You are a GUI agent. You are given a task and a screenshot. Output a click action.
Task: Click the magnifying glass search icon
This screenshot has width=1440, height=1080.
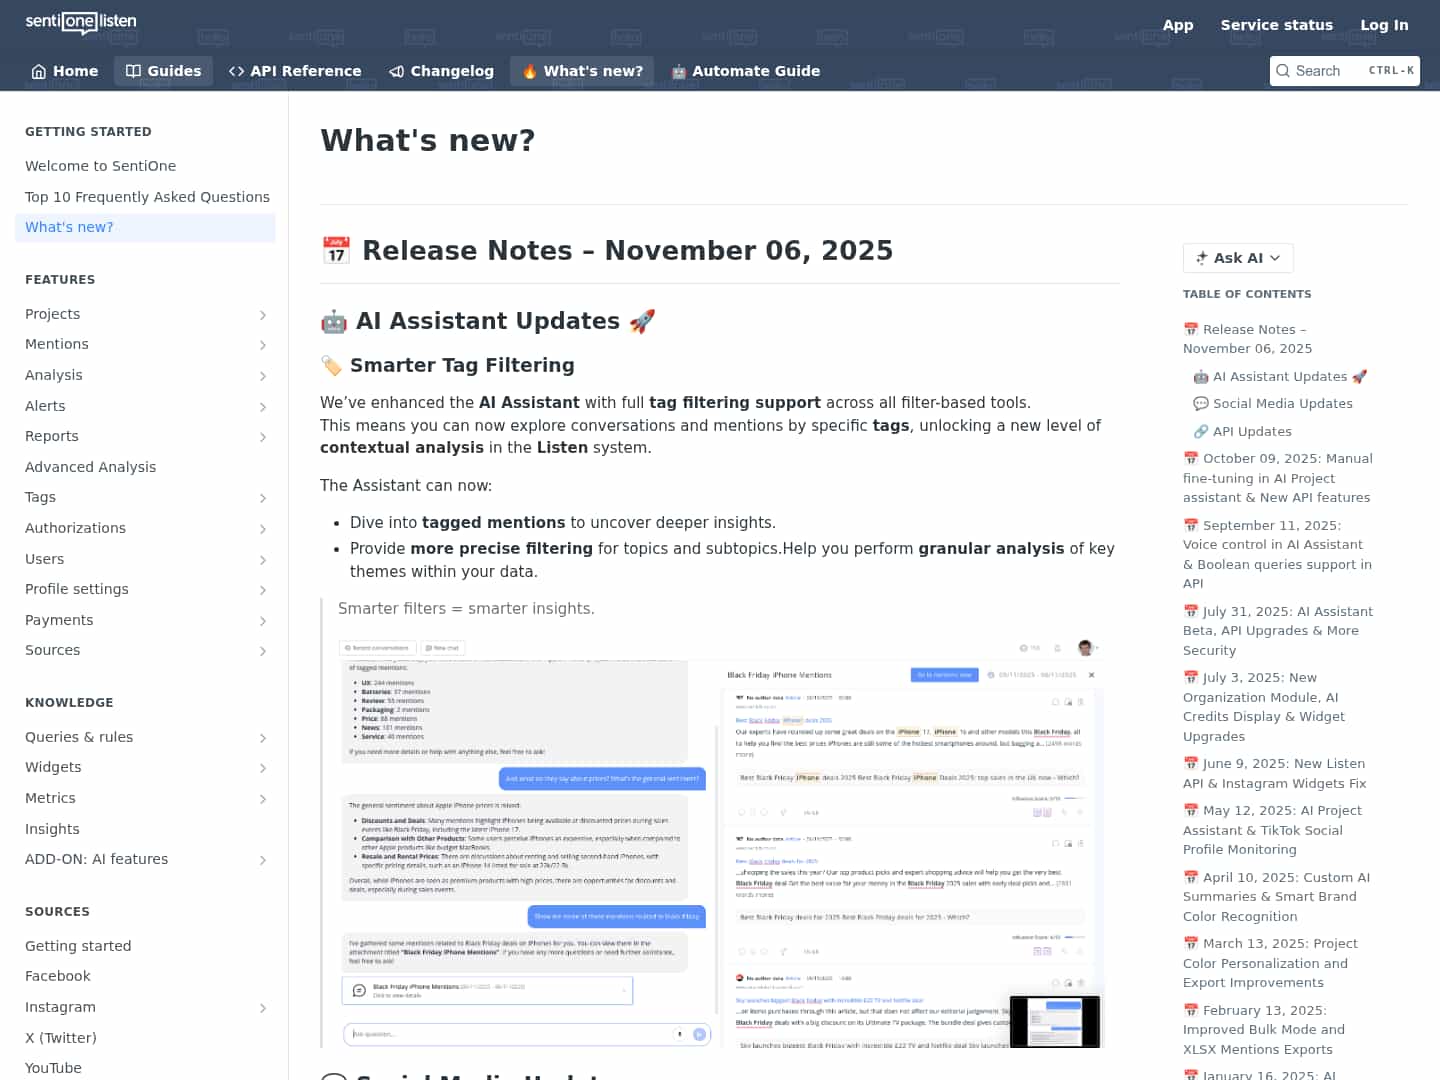1286,71
